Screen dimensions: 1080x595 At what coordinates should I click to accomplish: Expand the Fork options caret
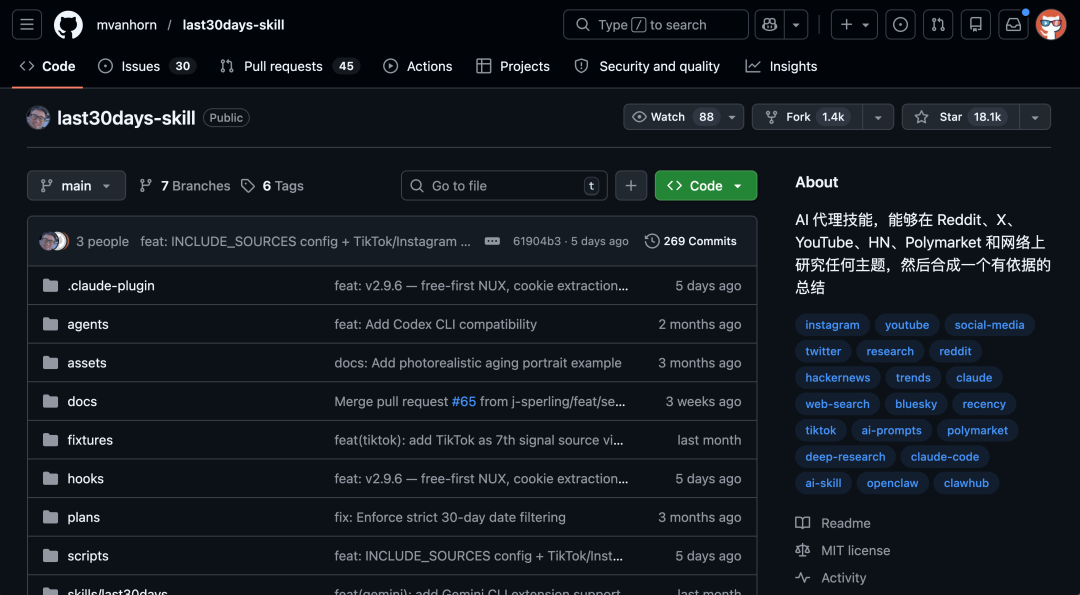[878, 116]
